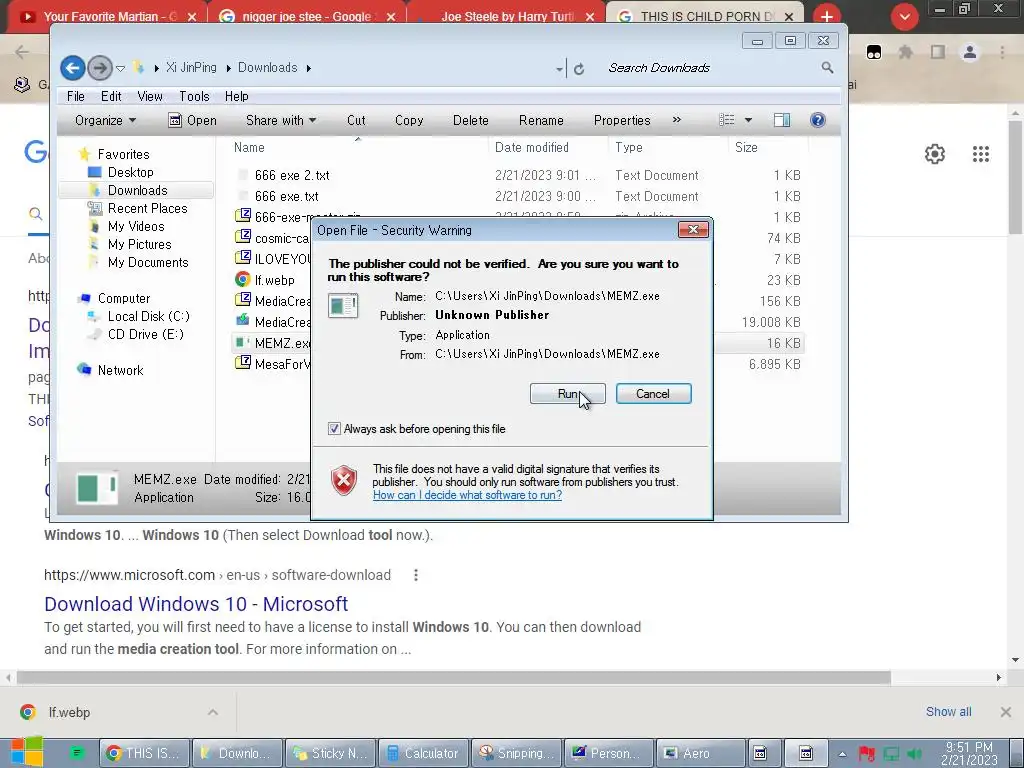Click the Chrome page horizontal scrollbar
Screen dimensions: 1024x768
tap(454, 678)
